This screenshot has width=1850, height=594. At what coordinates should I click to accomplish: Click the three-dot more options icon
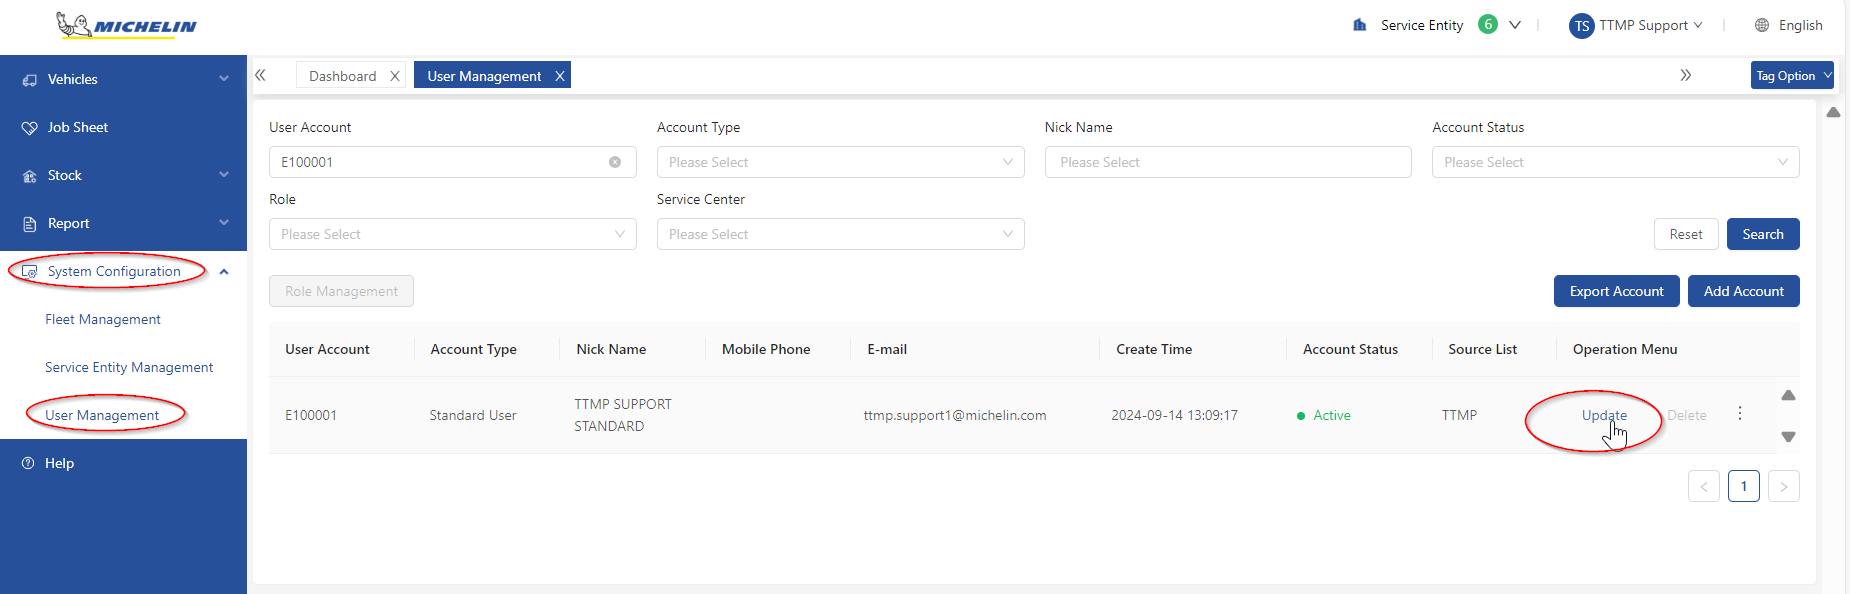point(1740,414)
